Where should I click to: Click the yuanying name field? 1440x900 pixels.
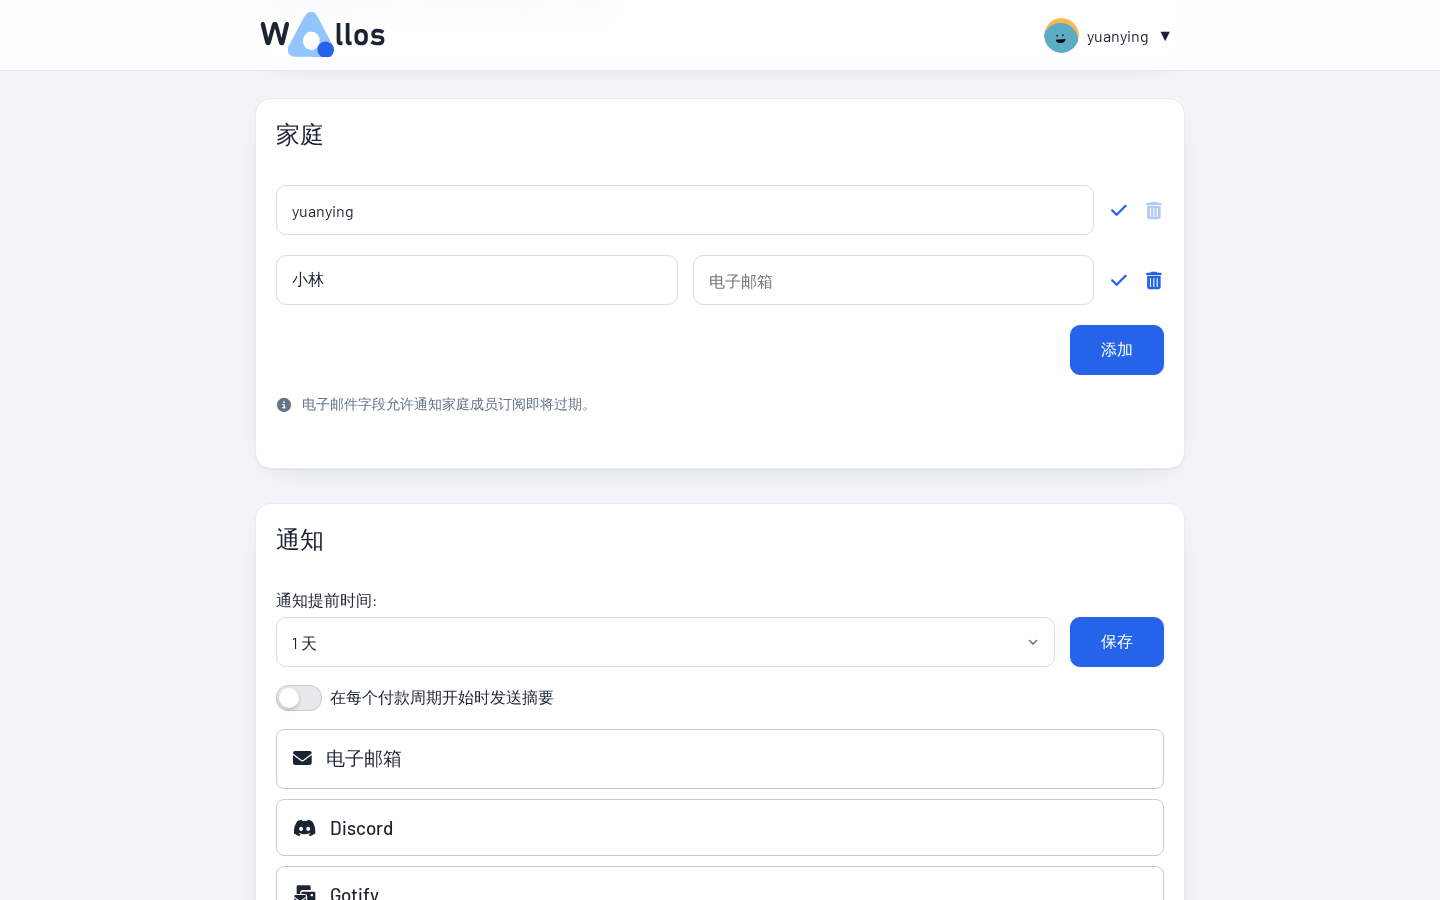685,210
